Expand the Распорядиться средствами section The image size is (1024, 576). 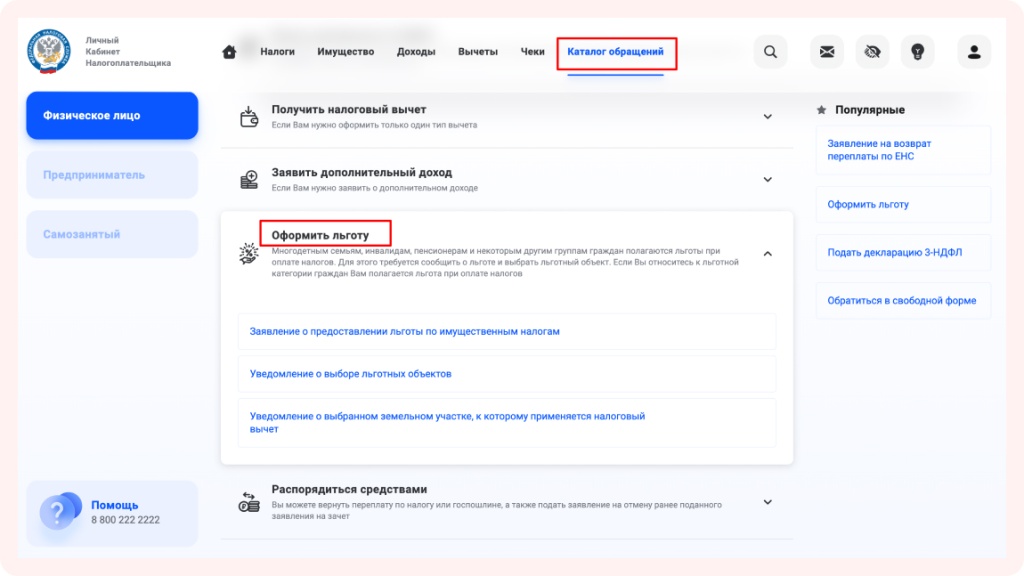pos(767,502)
